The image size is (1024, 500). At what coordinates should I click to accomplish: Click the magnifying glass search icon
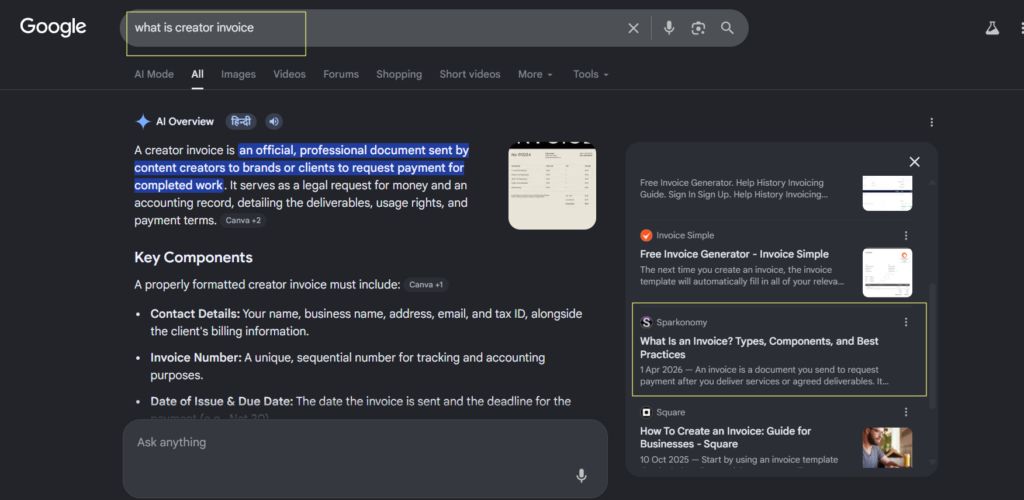[727, 28]
